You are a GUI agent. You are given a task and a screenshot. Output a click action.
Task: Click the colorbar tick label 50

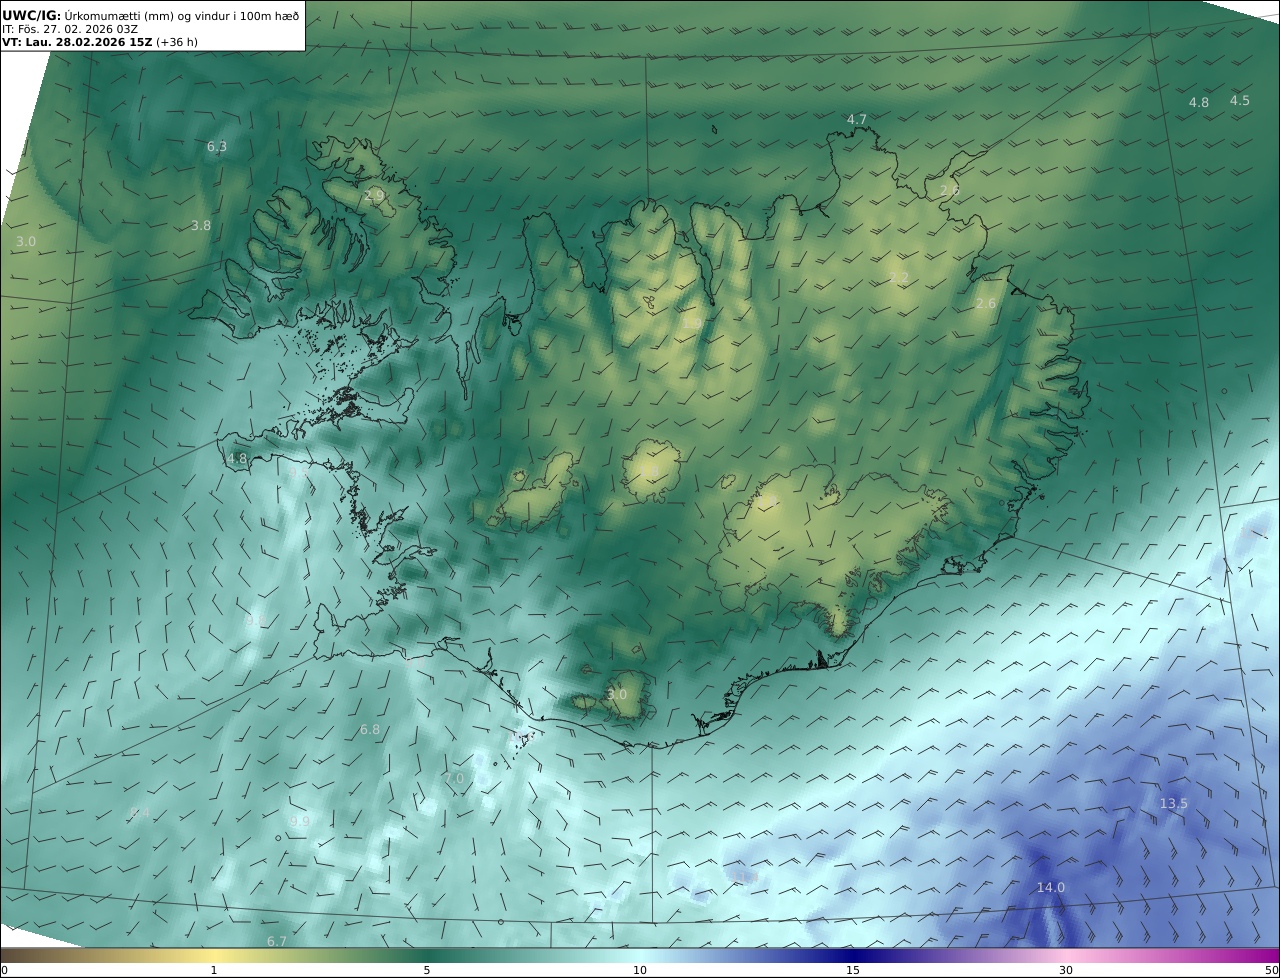coord(1272,970)
